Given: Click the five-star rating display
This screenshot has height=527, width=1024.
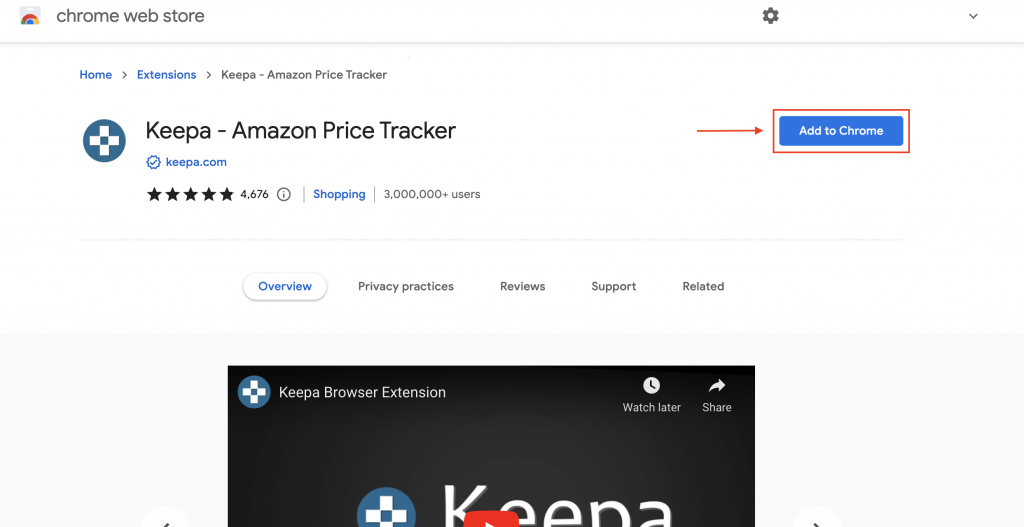Looking at the screenshot, I should (190, 194).
